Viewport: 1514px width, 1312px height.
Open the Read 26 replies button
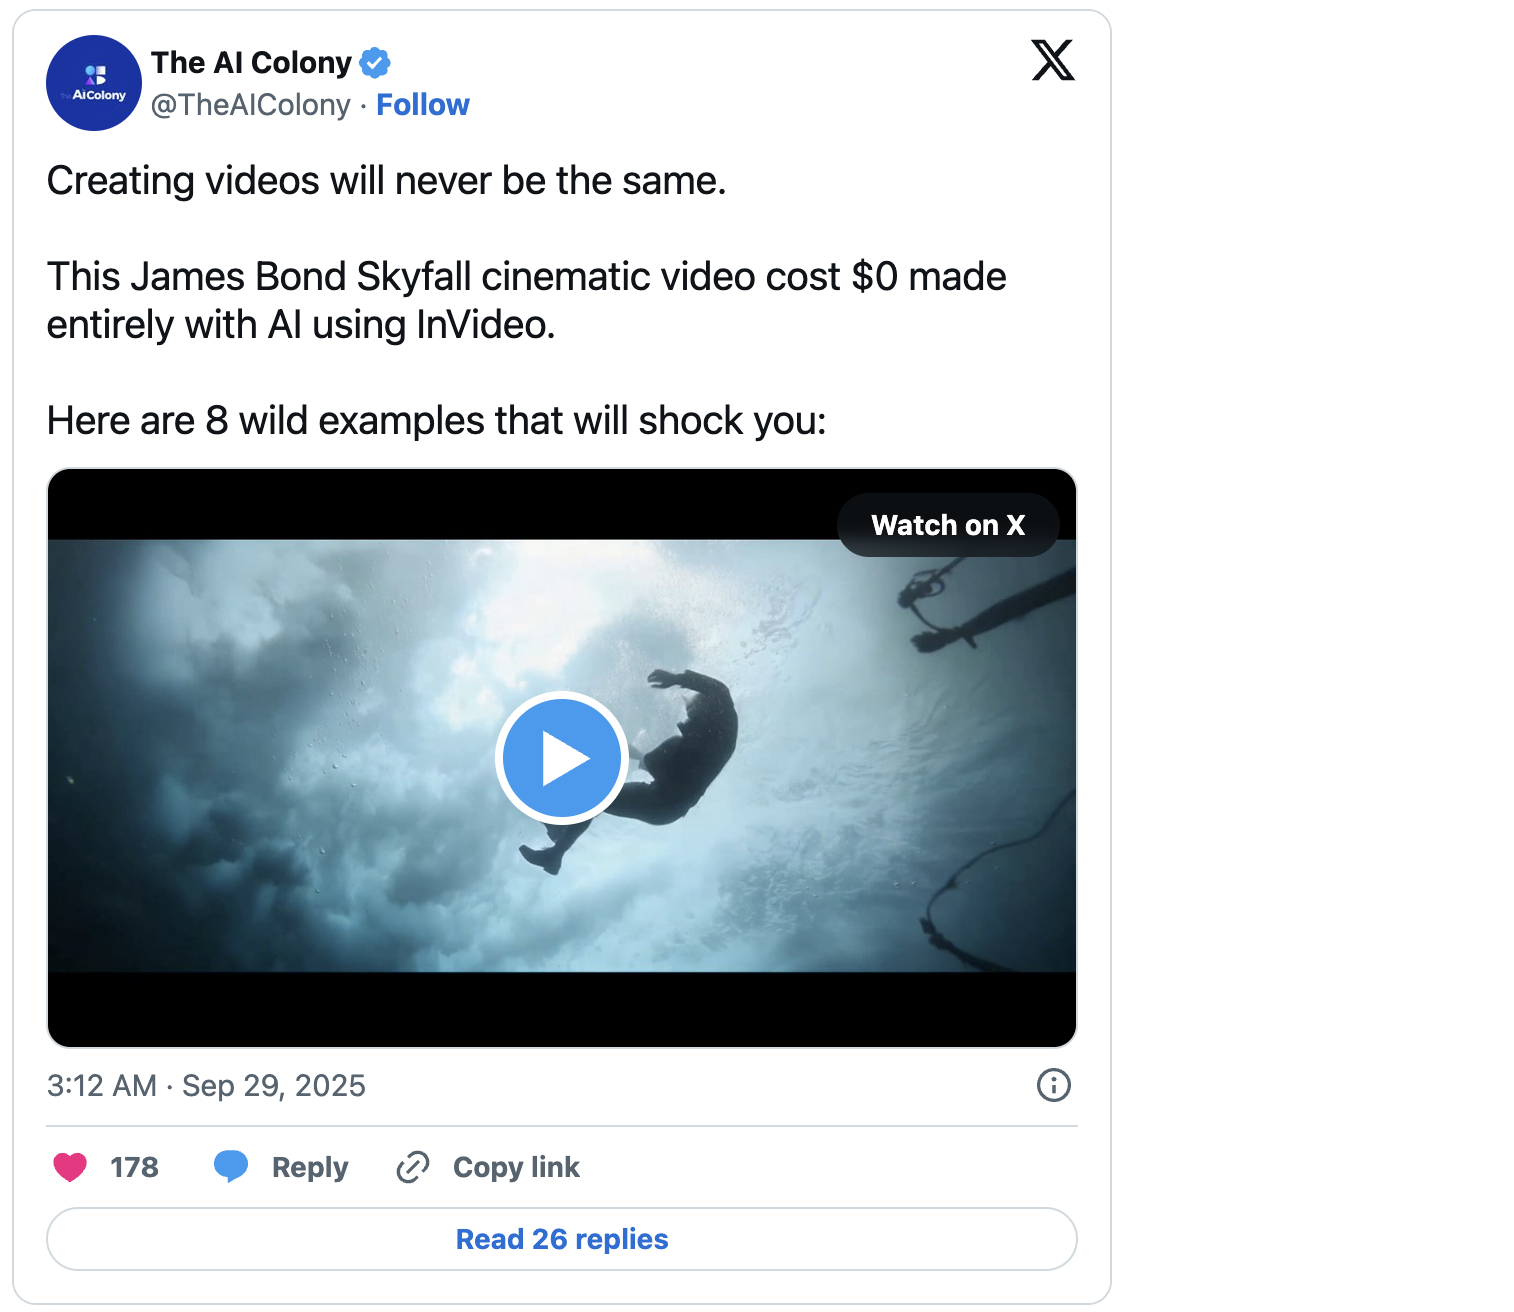pyautogui.click(x=562, y=1239)
